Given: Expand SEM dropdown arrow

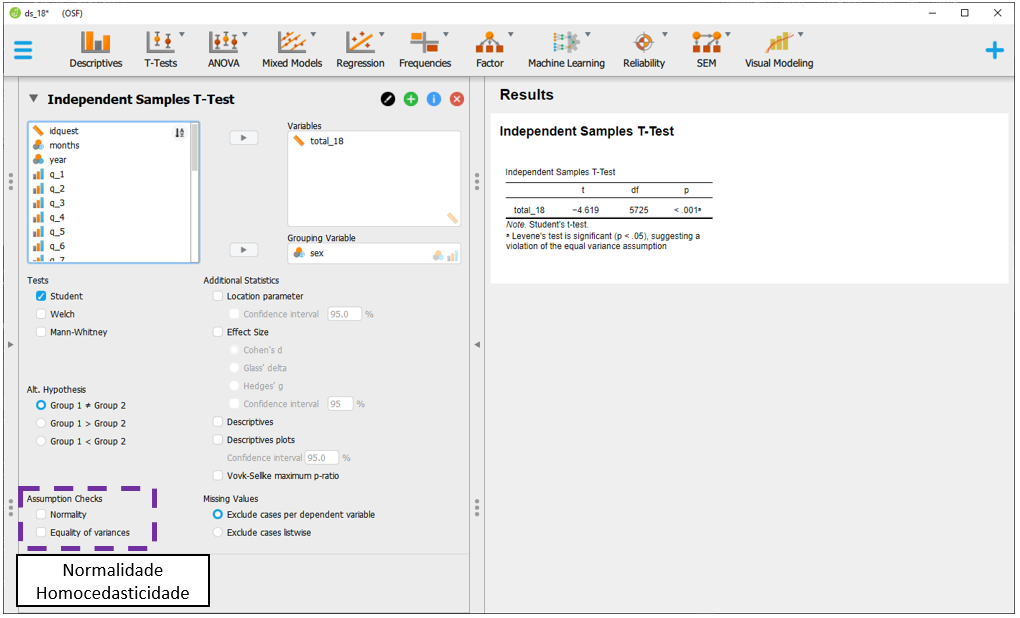Looking at the screenshot, I should pyautogui.click(x=727, y=34).
